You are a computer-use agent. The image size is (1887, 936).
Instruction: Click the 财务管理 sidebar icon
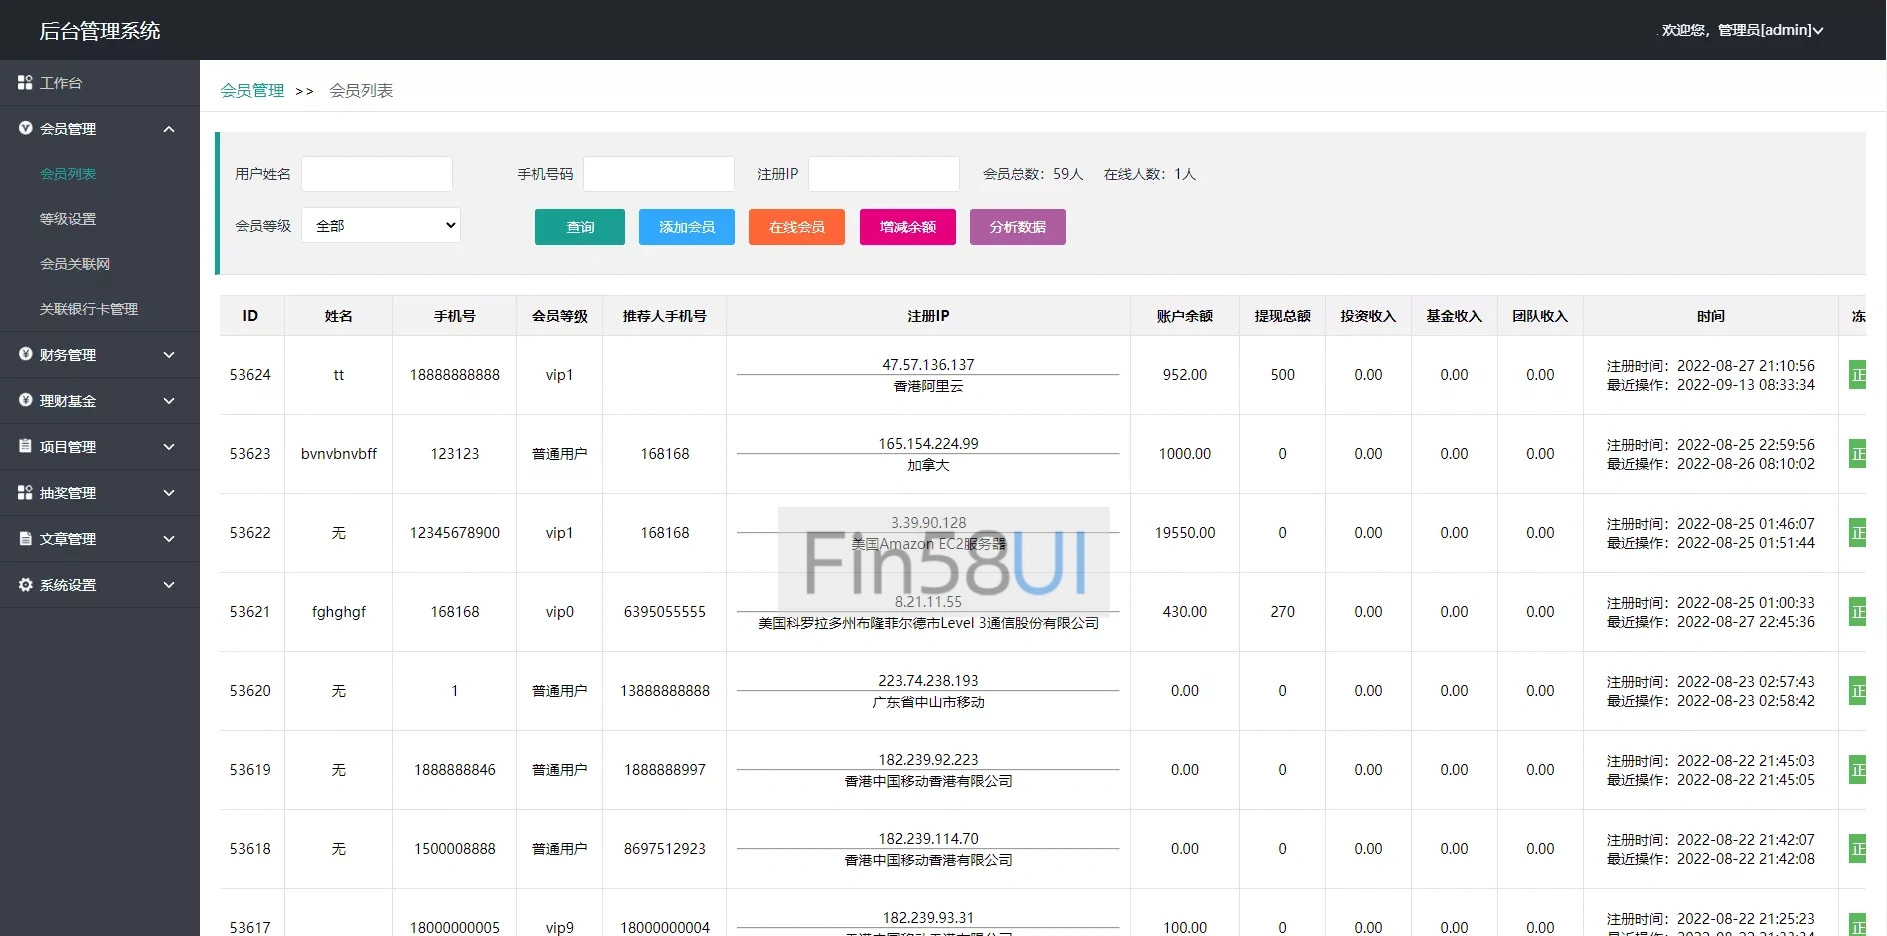tap(25, 354)
